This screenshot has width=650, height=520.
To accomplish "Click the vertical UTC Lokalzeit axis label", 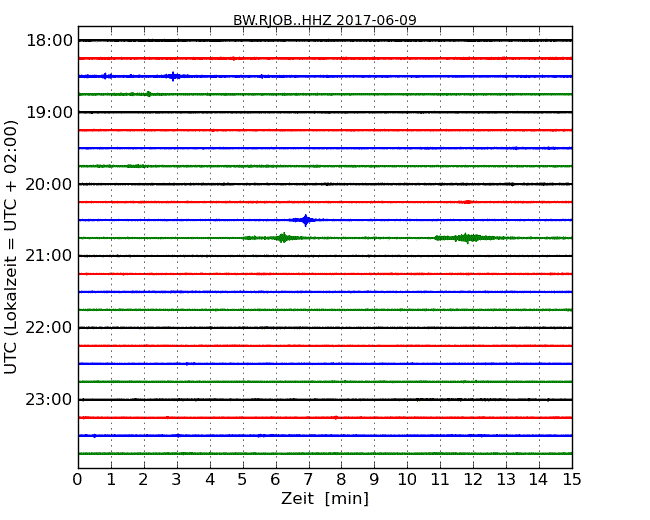I will (11, 247).
